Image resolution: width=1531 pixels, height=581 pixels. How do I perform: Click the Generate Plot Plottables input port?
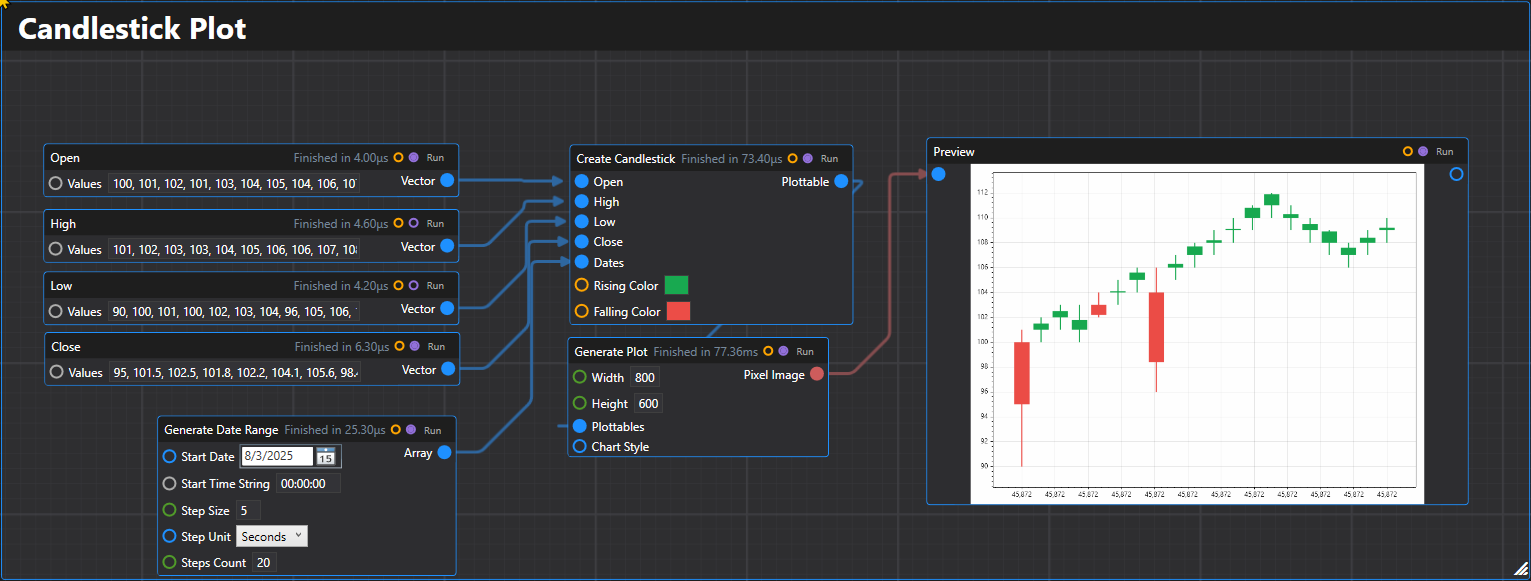pos(579,426)
